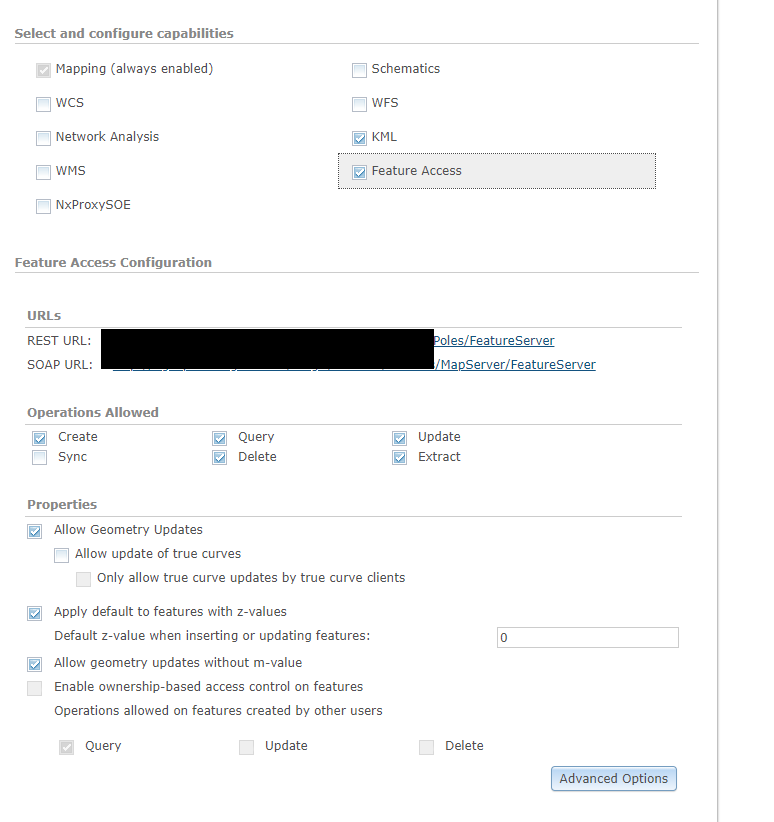Click the default z-value input field
Image resolution: width=774 pixels, height=822 pixels.
(588, 637)
